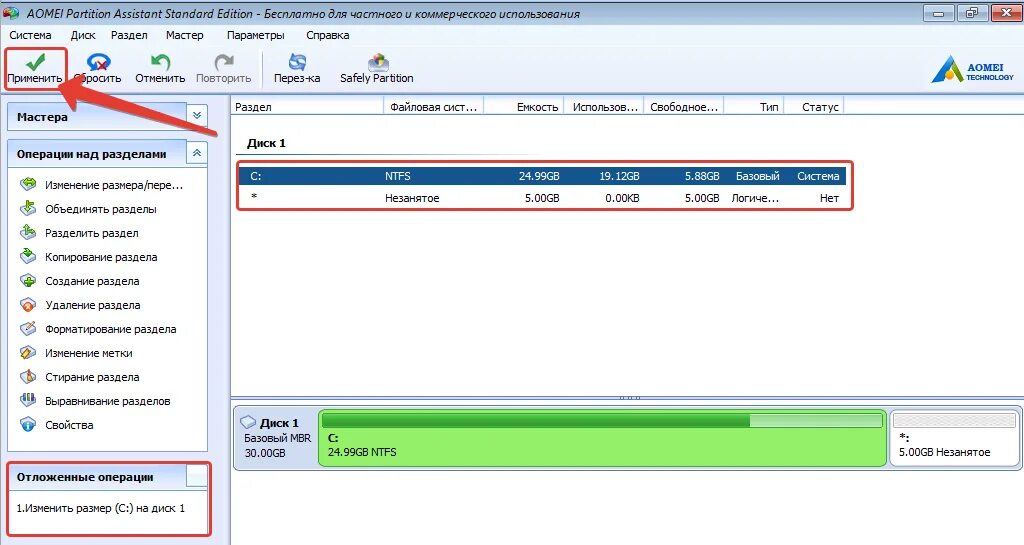This screenshot has height=545, width=1024.
Task: Click the unallocated space usage bar
Action: pyautogui.click(x=954, y=420)
